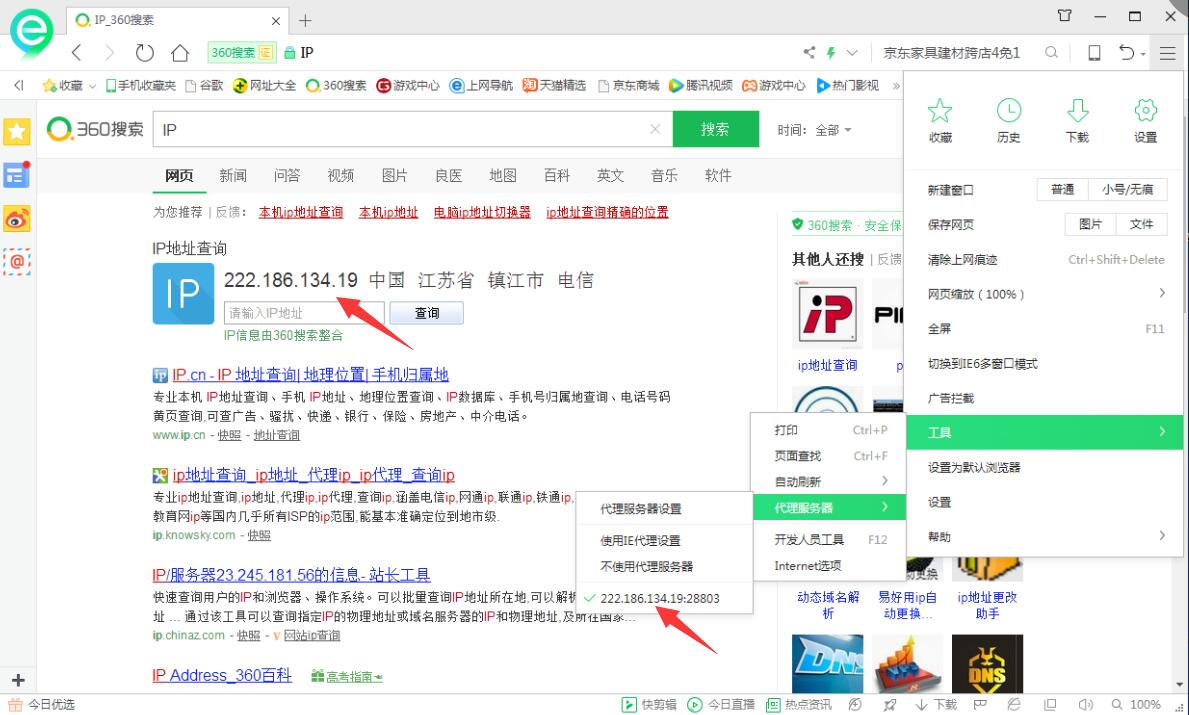Viewport: 1189px width, 715px height.
Task: Click the mute speaker icon in status bar
Action: [1086, 704]
